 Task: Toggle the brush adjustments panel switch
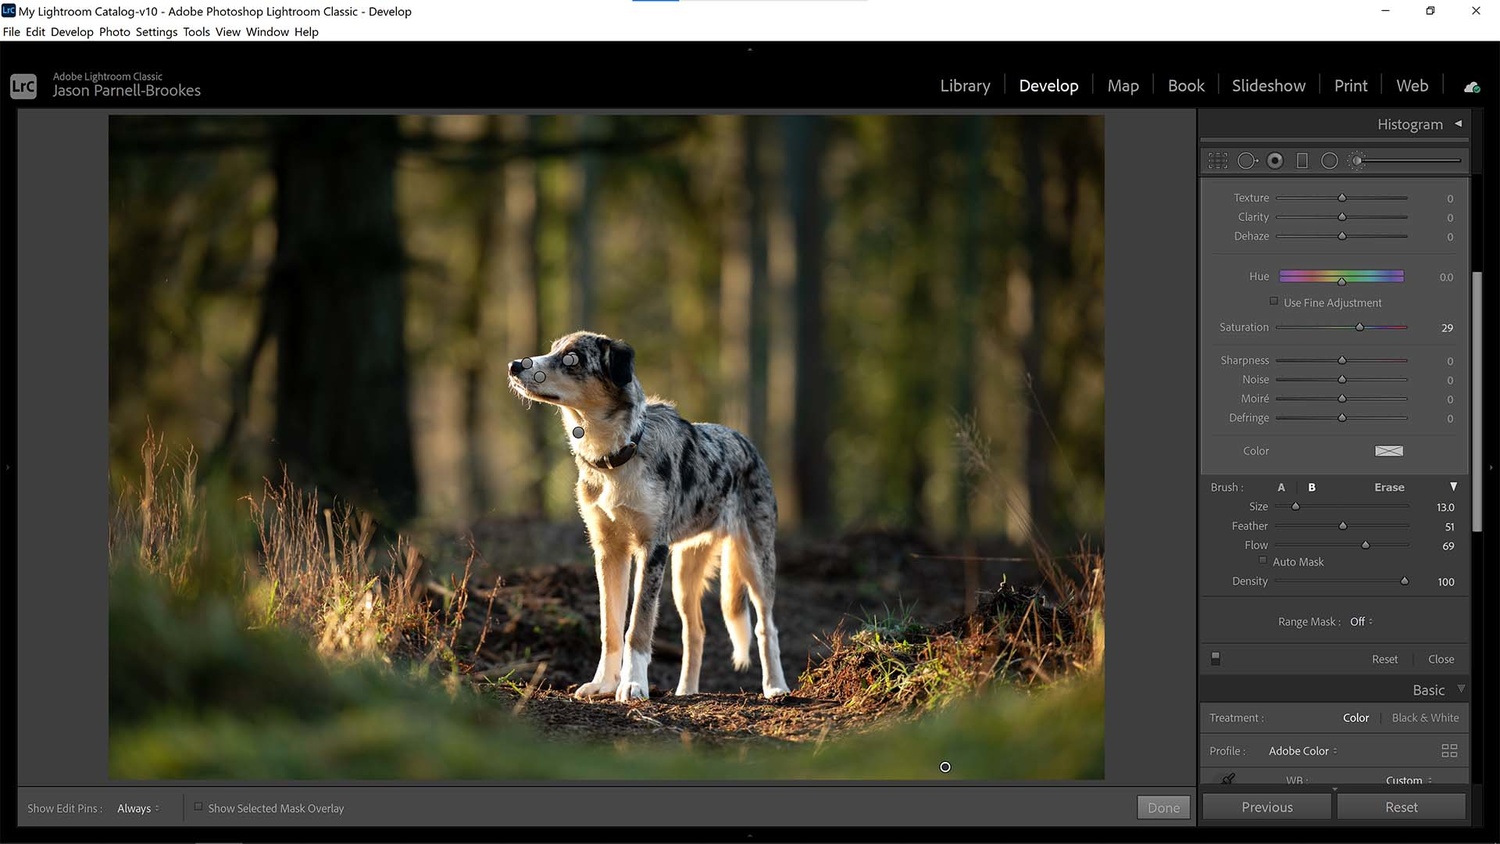[x=1215, y=658]
